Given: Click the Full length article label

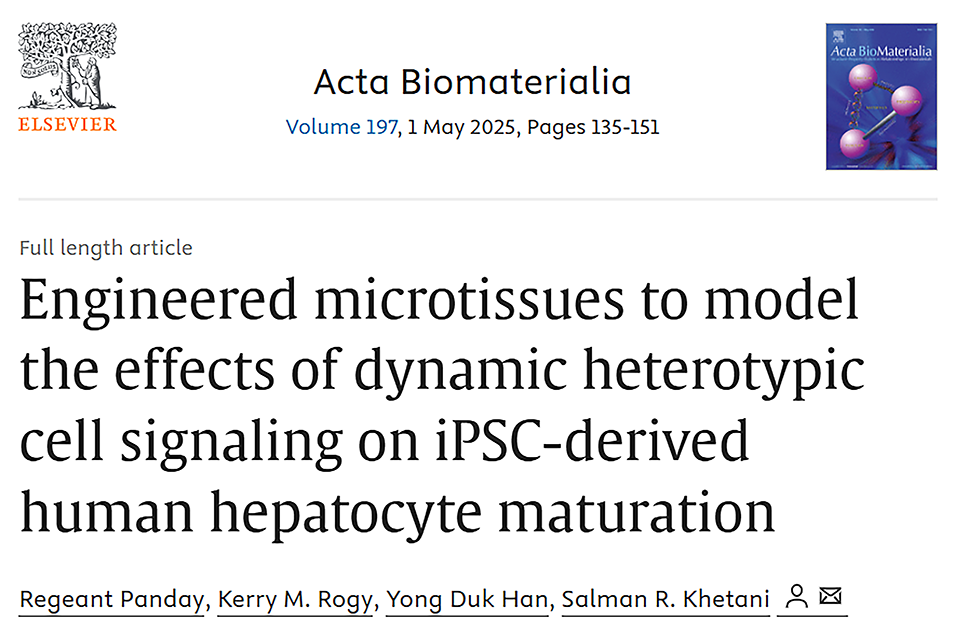Looking at the screenshot, I should pyautogui.click(x=106, y=248).
